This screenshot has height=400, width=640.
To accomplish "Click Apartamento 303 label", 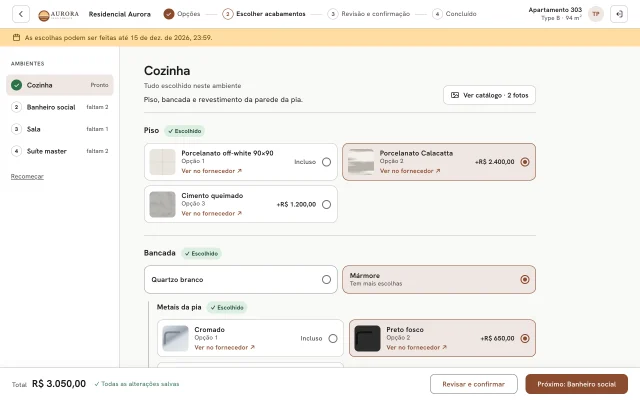I will pyautogui.click(x=555, y=10).
